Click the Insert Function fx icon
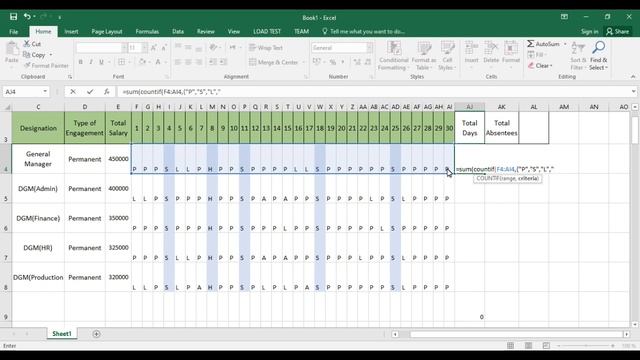This screenshot has width=640, height=360. tap(107, 91)
